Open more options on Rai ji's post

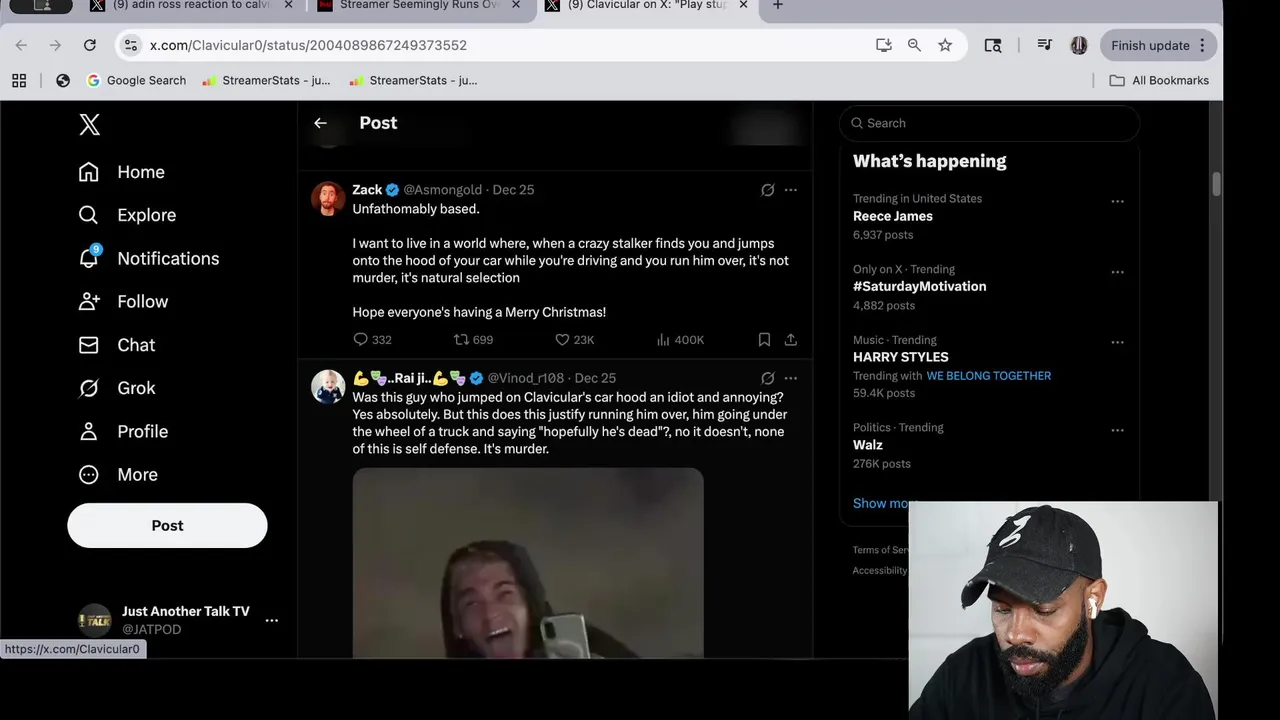point(791,378)
